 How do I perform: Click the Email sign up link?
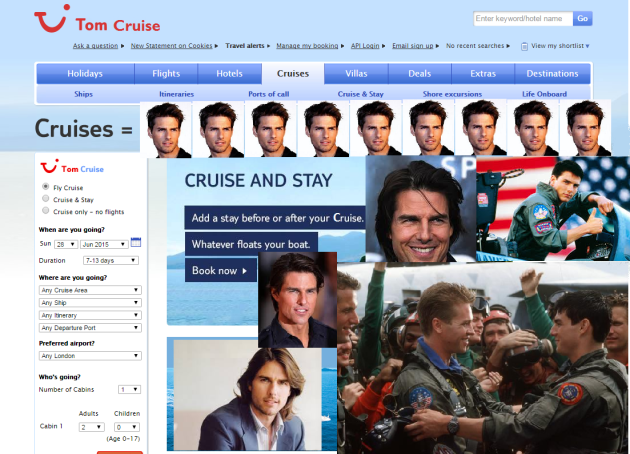(413, 46)
